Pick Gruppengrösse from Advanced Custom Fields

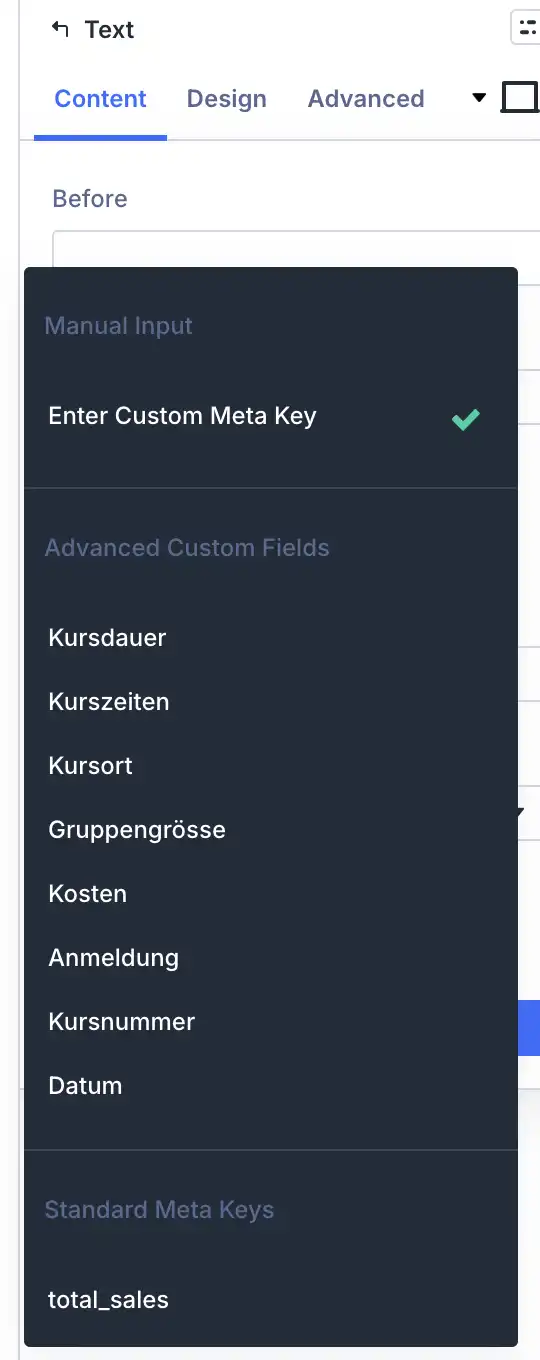271,830
